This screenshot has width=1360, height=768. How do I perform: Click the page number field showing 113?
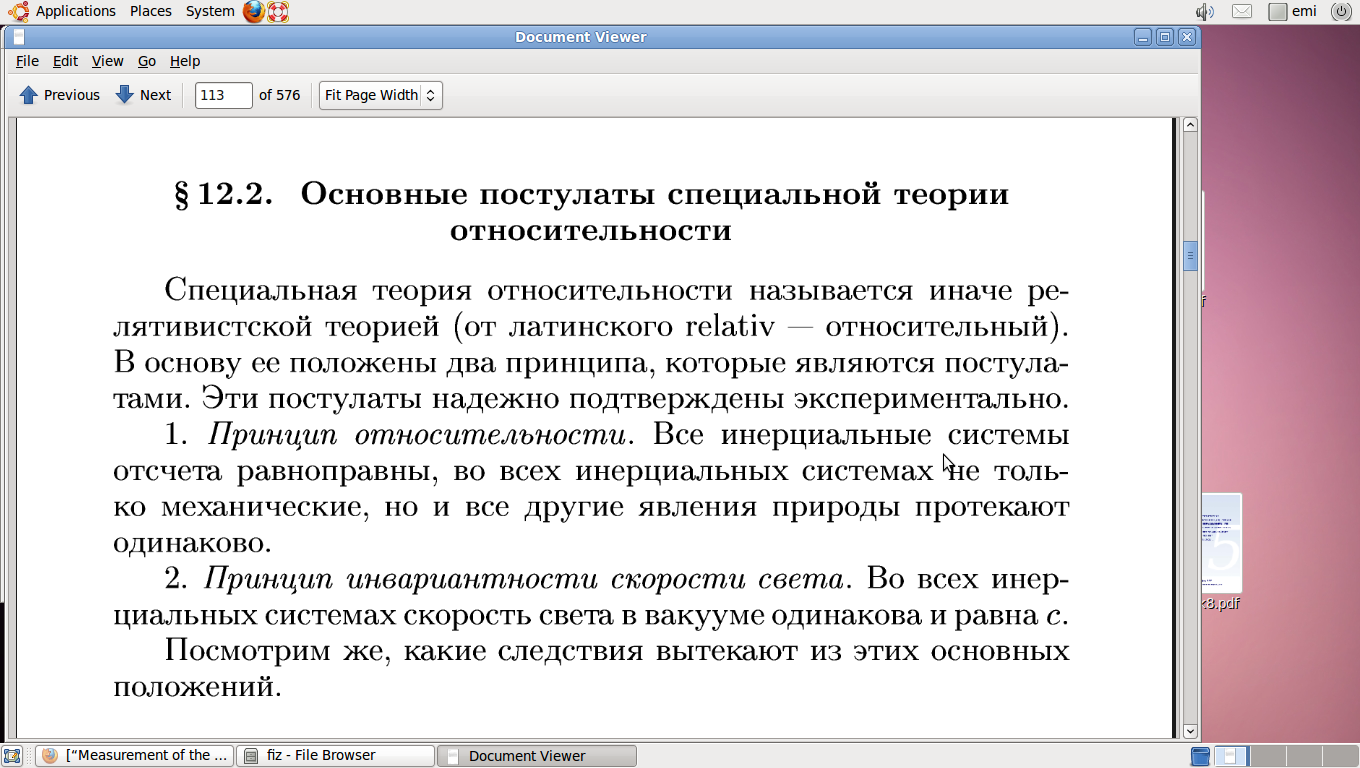(x=223, y=95)
